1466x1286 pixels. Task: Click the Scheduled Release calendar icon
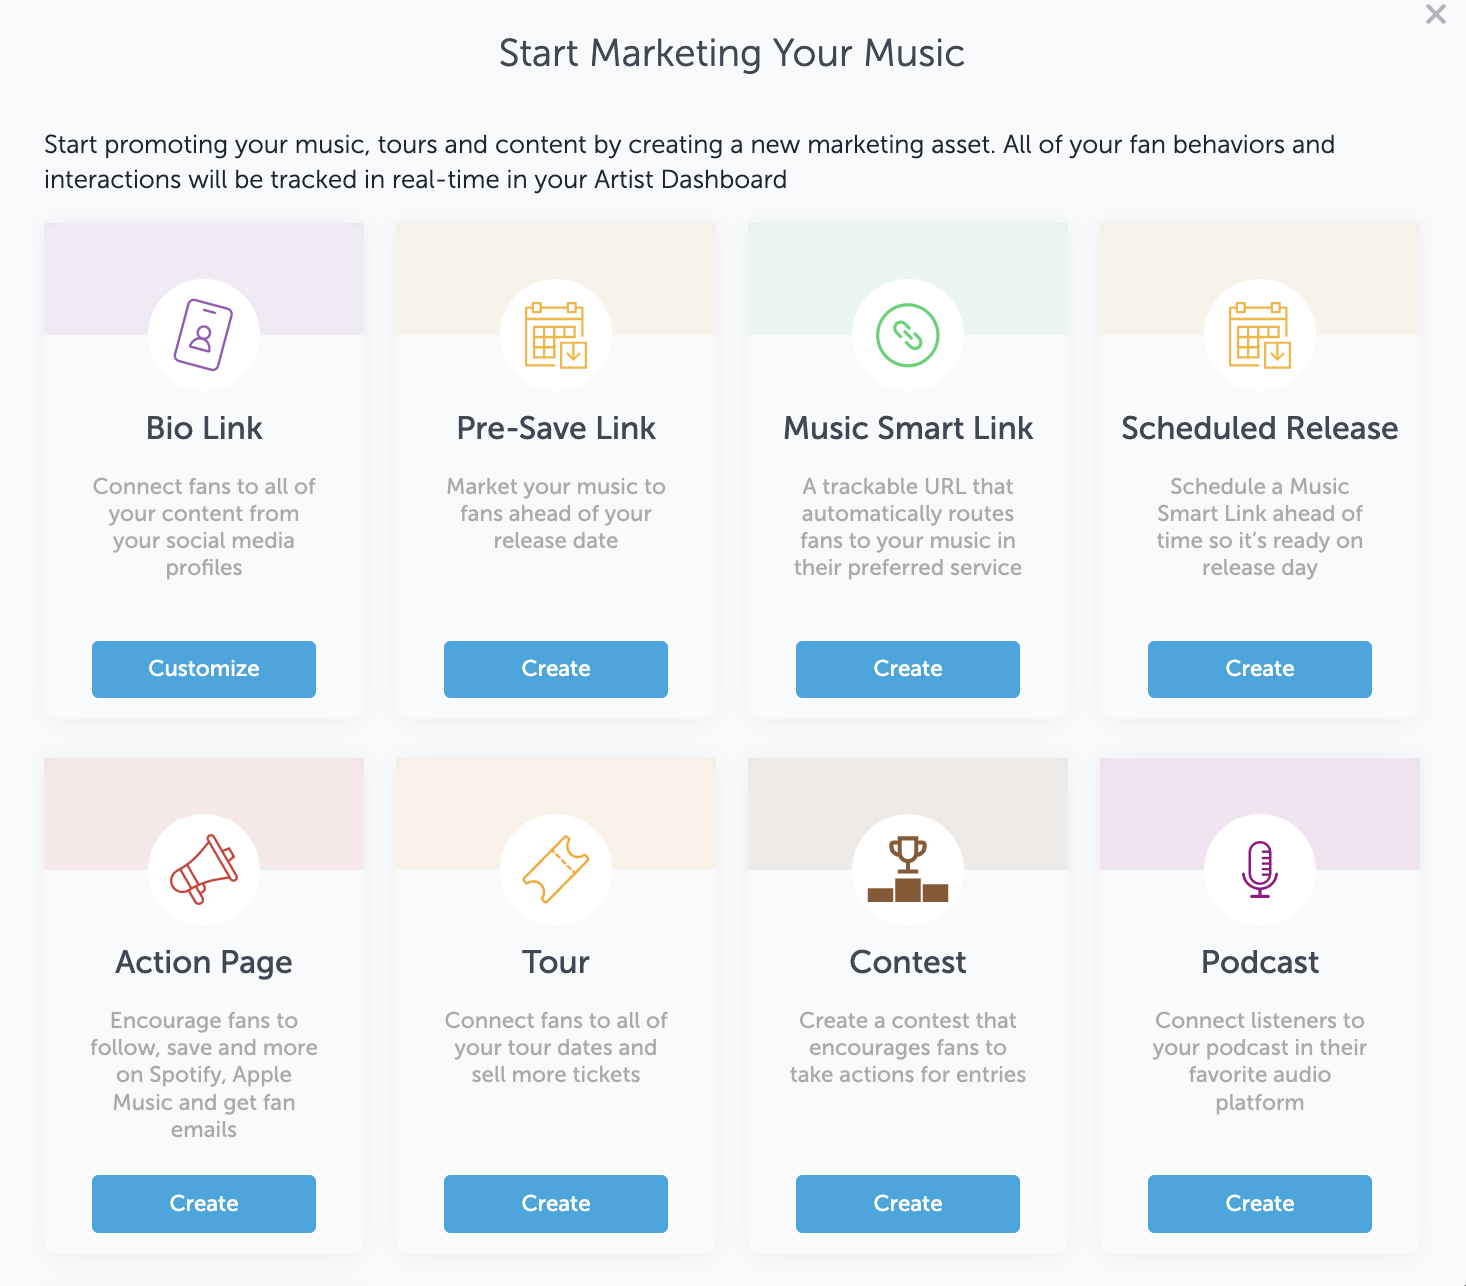(1260, 335)
